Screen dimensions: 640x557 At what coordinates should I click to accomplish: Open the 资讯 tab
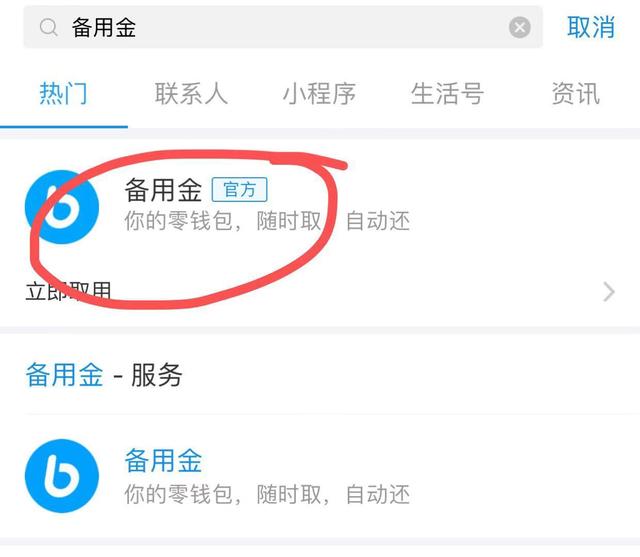(x=576, y=93)
